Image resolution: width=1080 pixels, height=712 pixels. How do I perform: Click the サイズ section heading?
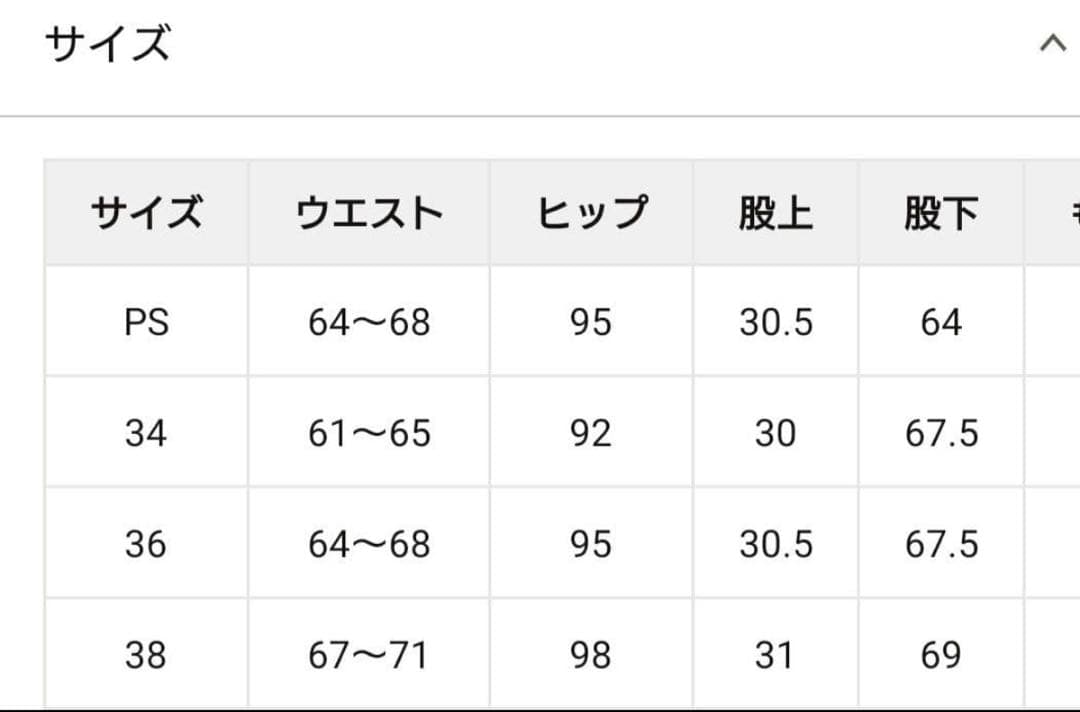pos(108,45)
